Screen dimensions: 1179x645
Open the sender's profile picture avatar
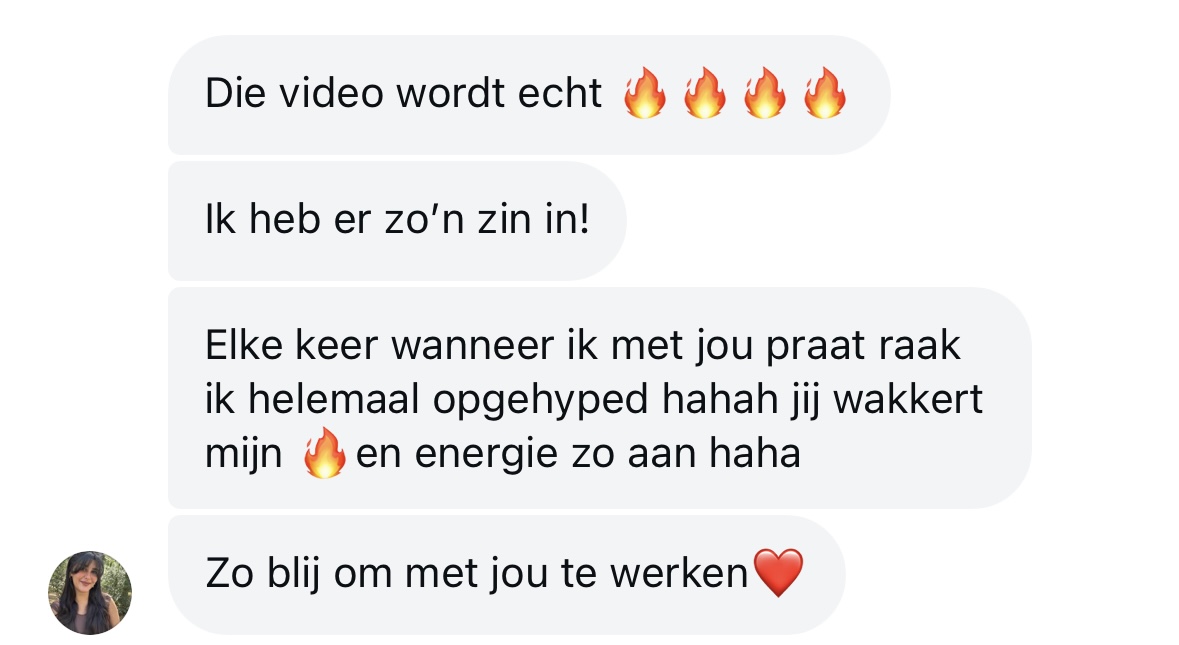(90, 592)
